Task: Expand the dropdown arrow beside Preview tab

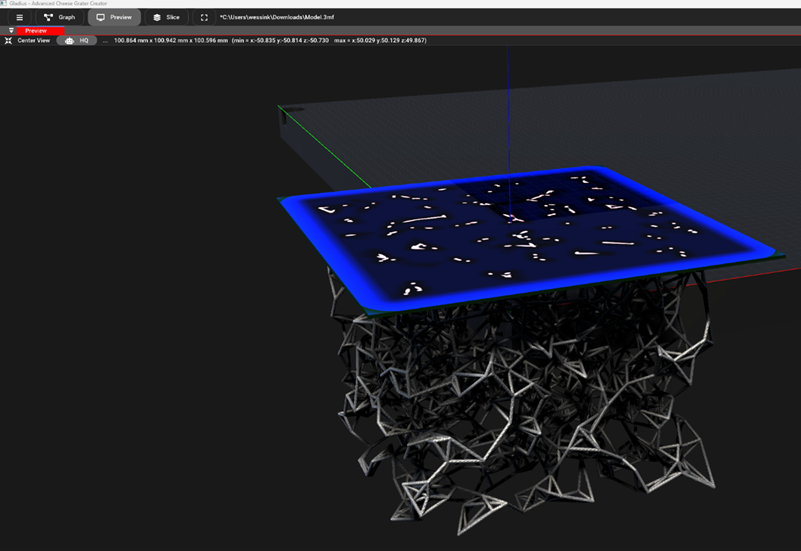Action: pyautogui.click(x=11, y=31)
